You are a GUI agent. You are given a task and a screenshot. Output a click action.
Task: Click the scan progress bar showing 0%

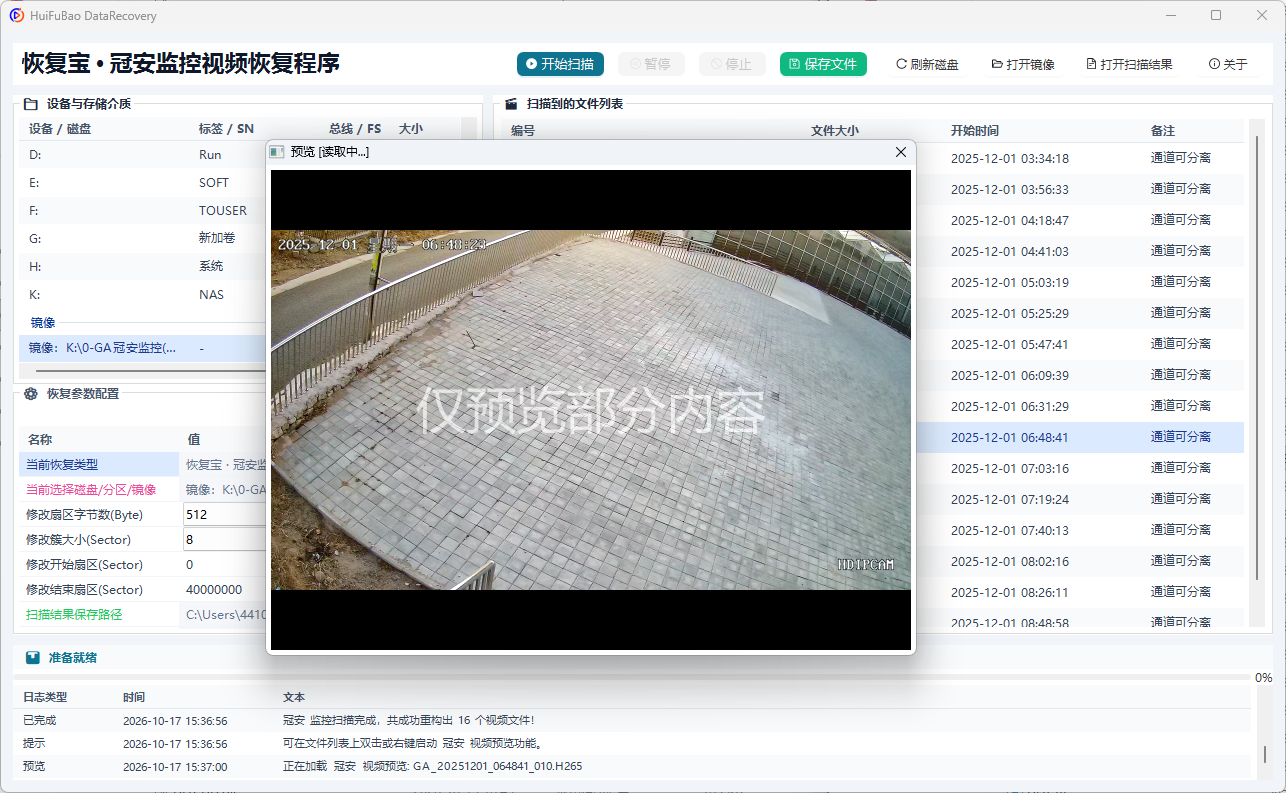tap(634, 678)
